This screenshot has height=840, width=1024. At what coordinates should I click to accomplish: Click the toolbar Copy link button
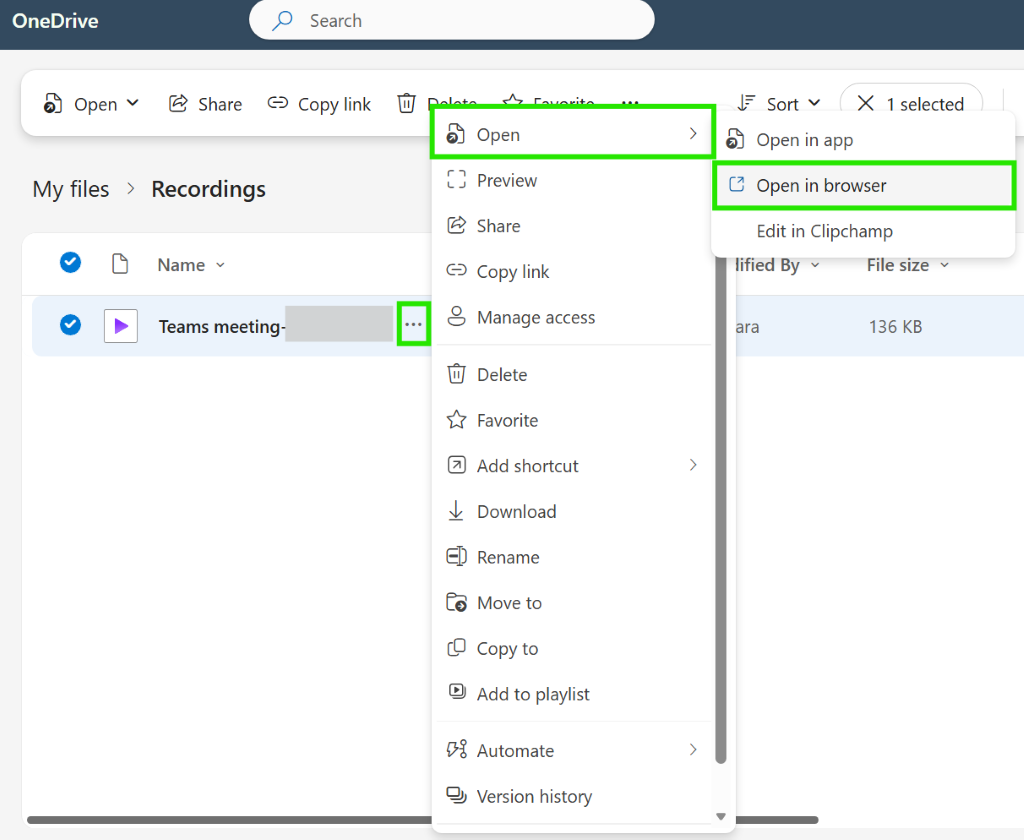319,105
